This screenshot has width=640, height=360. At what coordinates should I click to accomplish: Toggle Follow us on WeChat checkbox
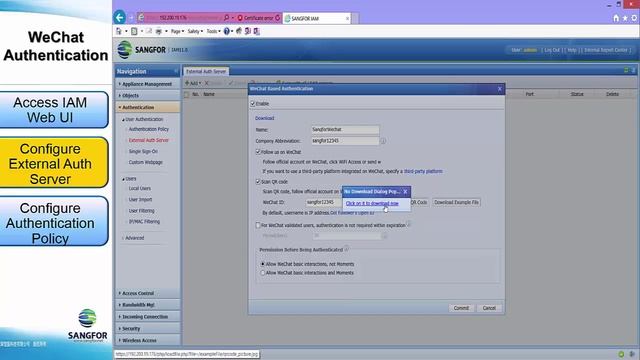(x=258, y=152)
